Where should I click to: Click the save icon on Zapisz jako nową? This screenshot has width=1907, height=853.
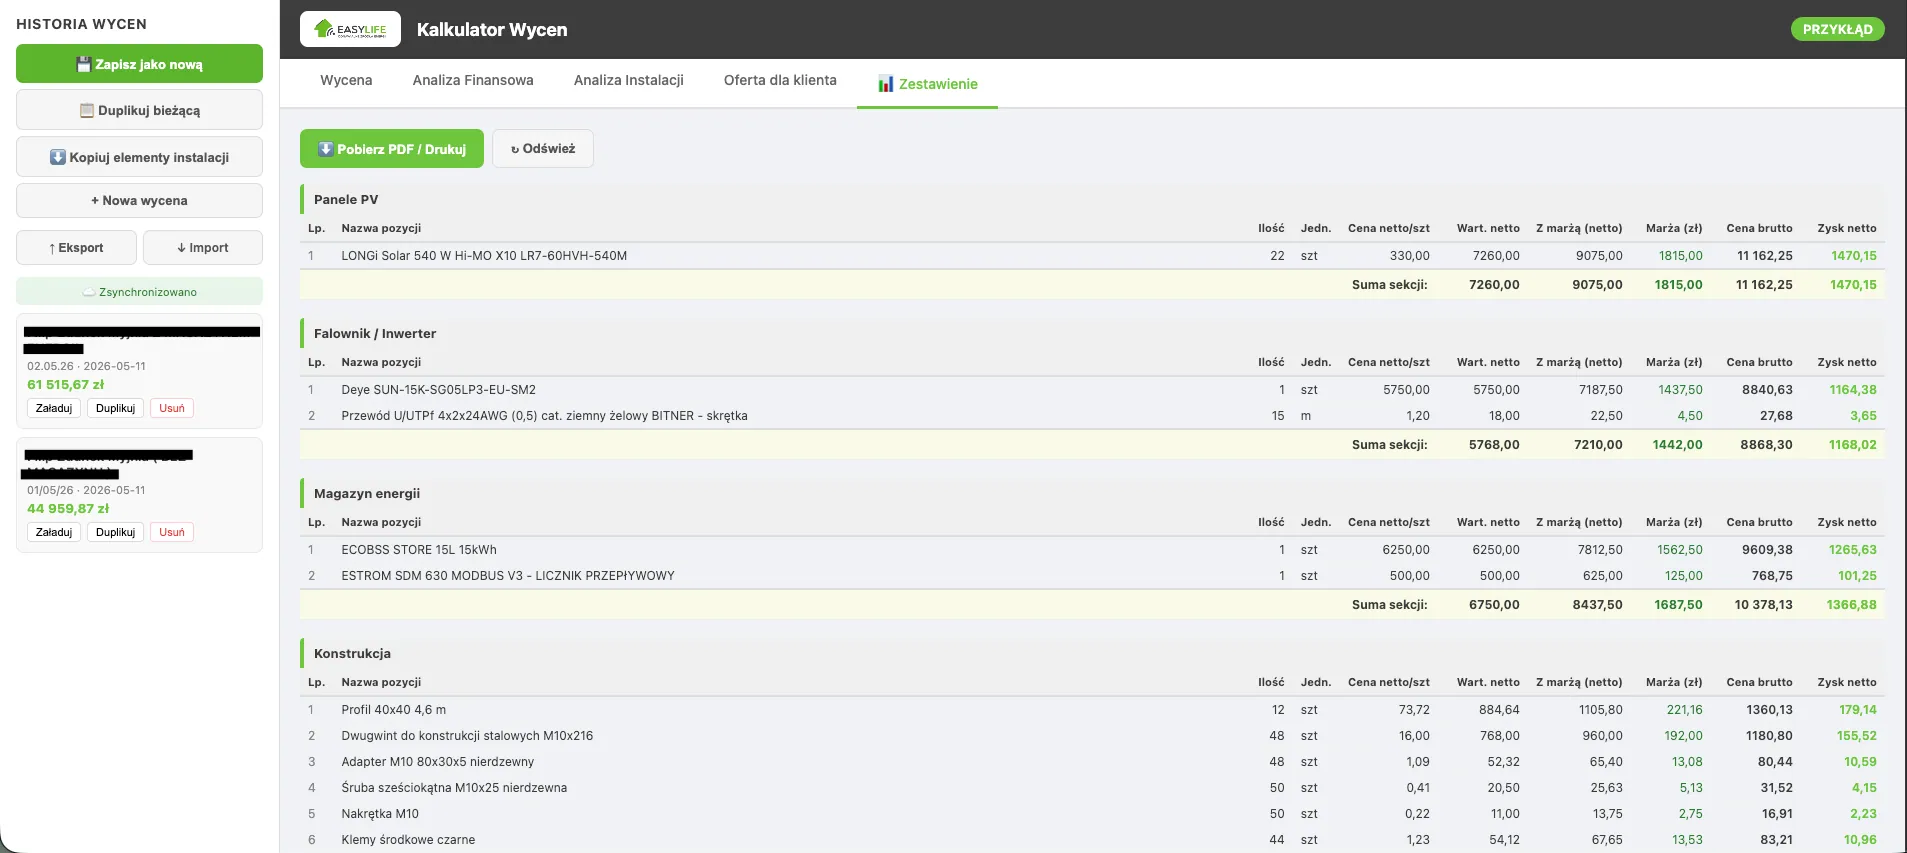84,64
